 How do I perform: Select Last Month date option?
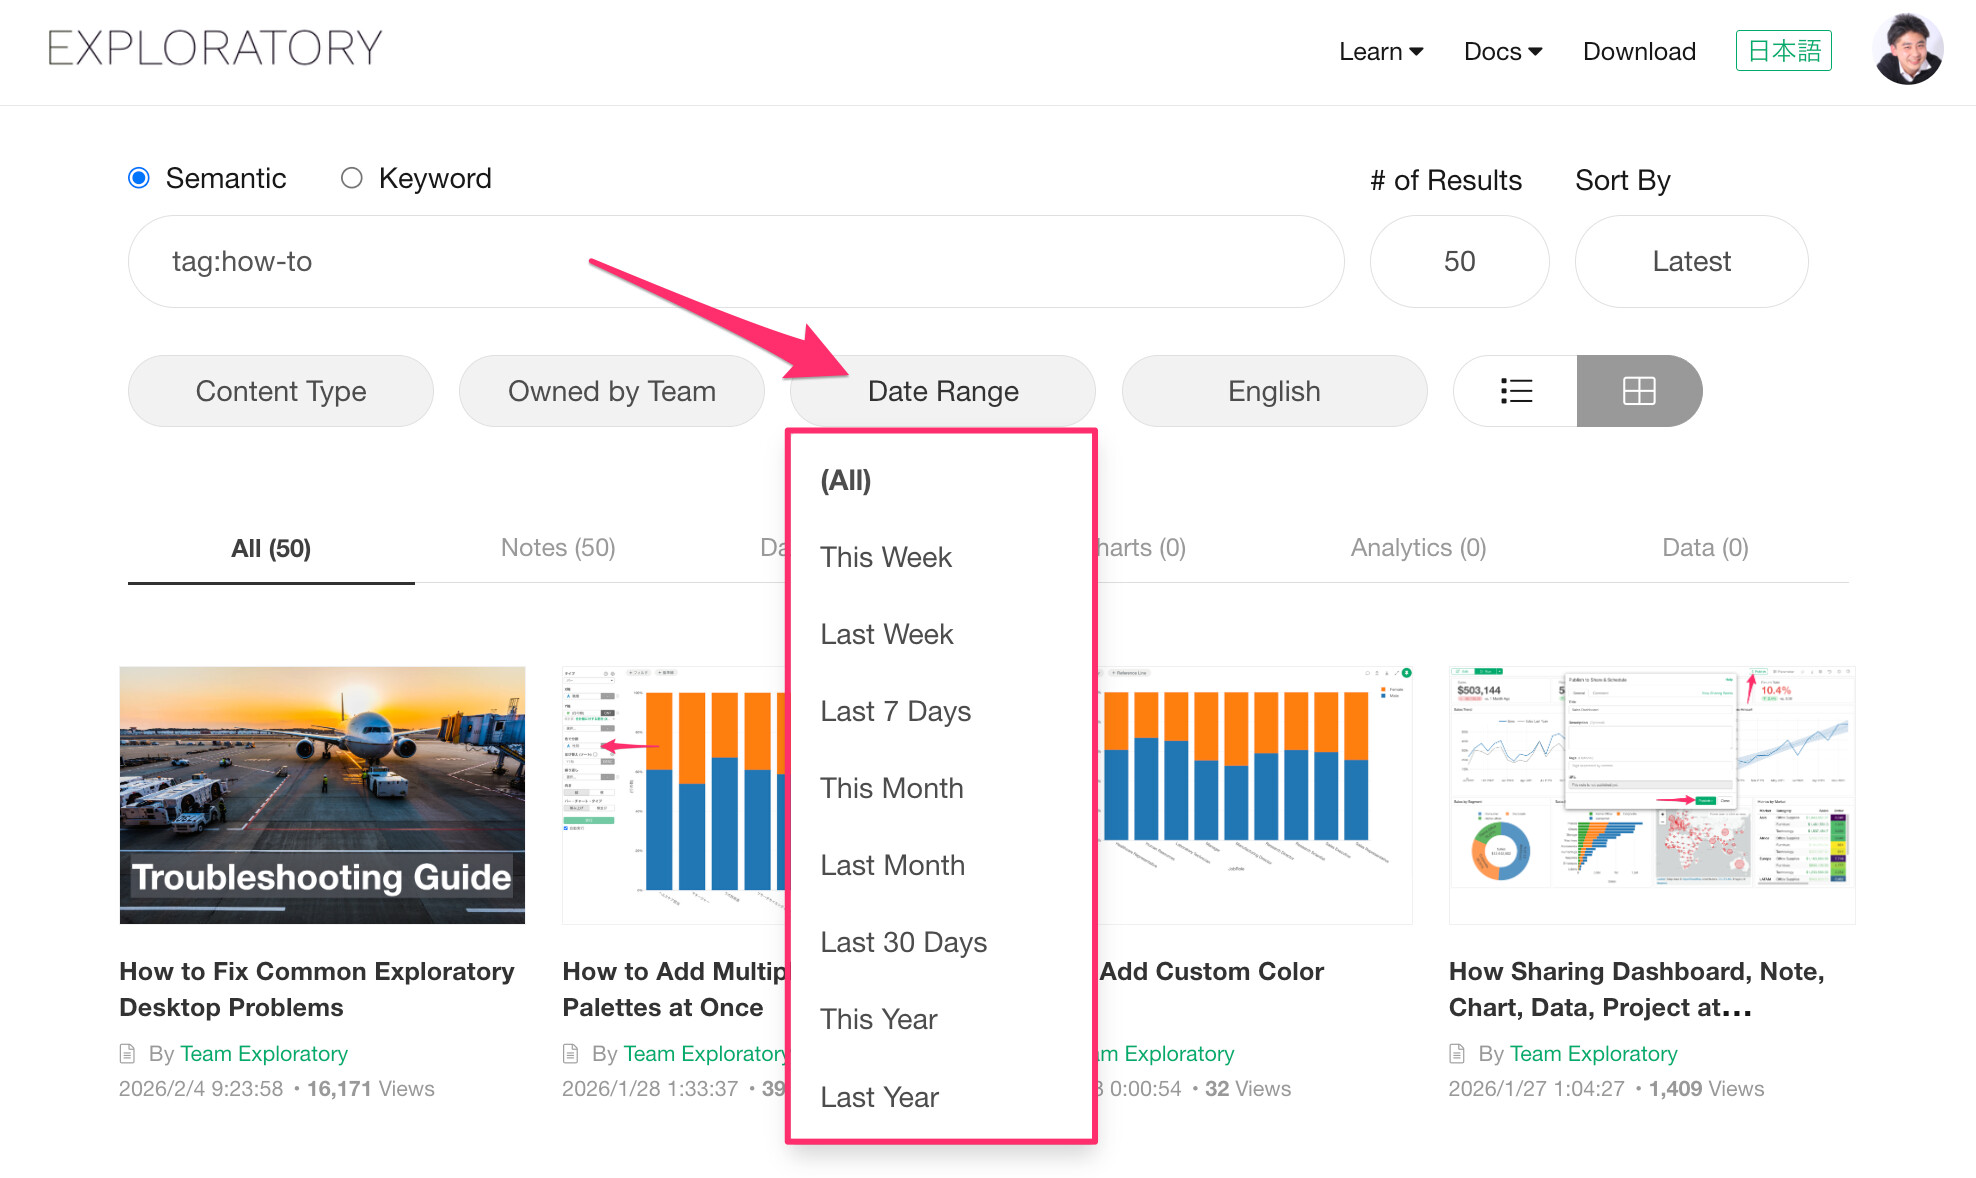click(x=892, y=865)
